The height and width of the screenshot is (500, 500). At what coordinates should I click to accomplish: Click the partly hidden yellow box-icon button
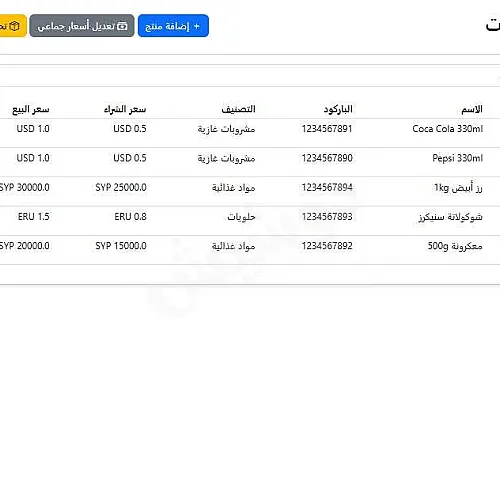pos(13,26)
